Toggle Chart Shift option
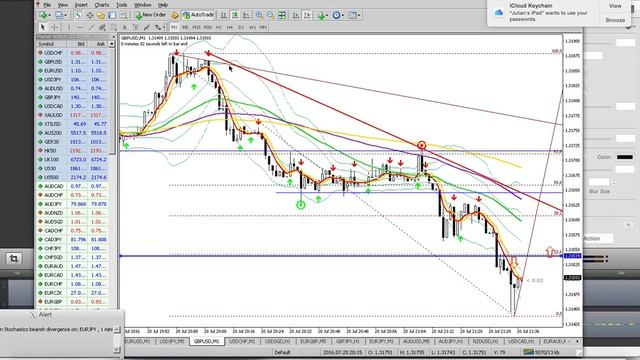640x360 pixels. pos(307,15)
